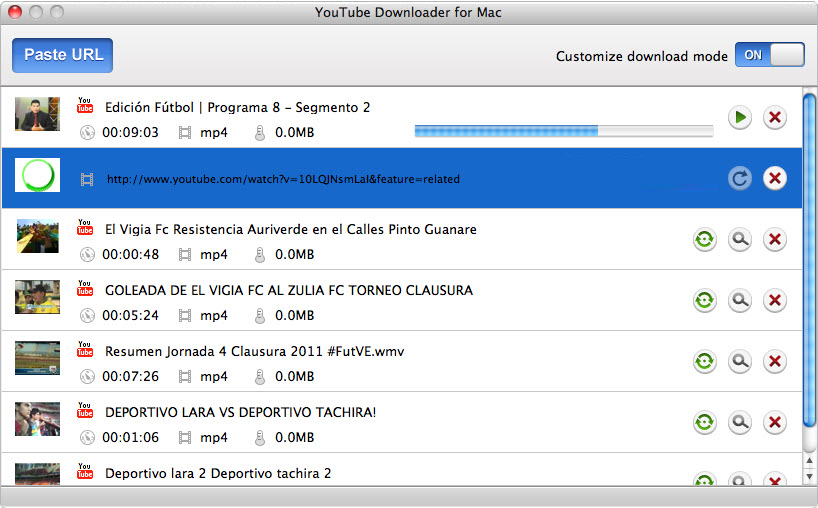
Task: Delete the selected youtube.com/watch URL entry
Action: pyautogui.click(x=775, y=178)
